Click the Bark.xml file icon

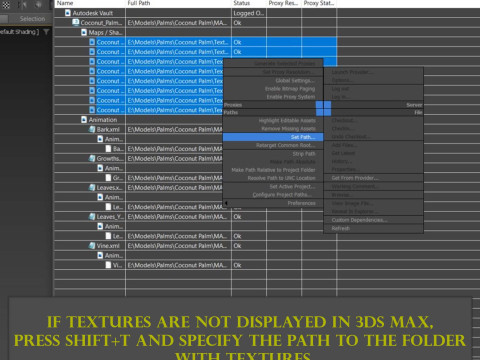tap(92, 129)
